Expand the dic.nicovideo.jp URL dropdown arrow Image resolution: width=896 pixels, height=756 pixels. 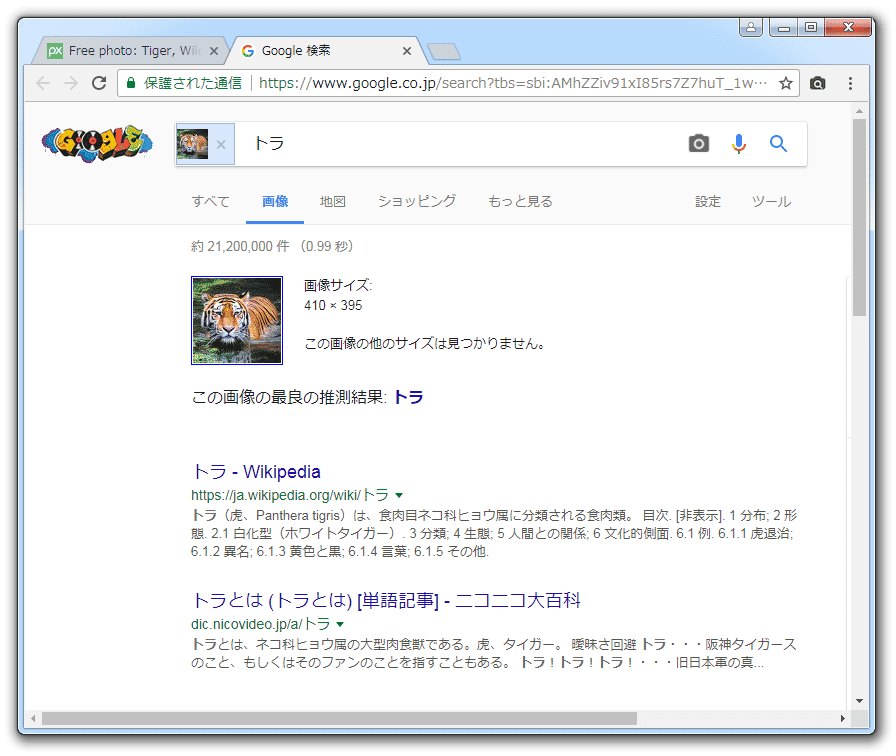340,625
